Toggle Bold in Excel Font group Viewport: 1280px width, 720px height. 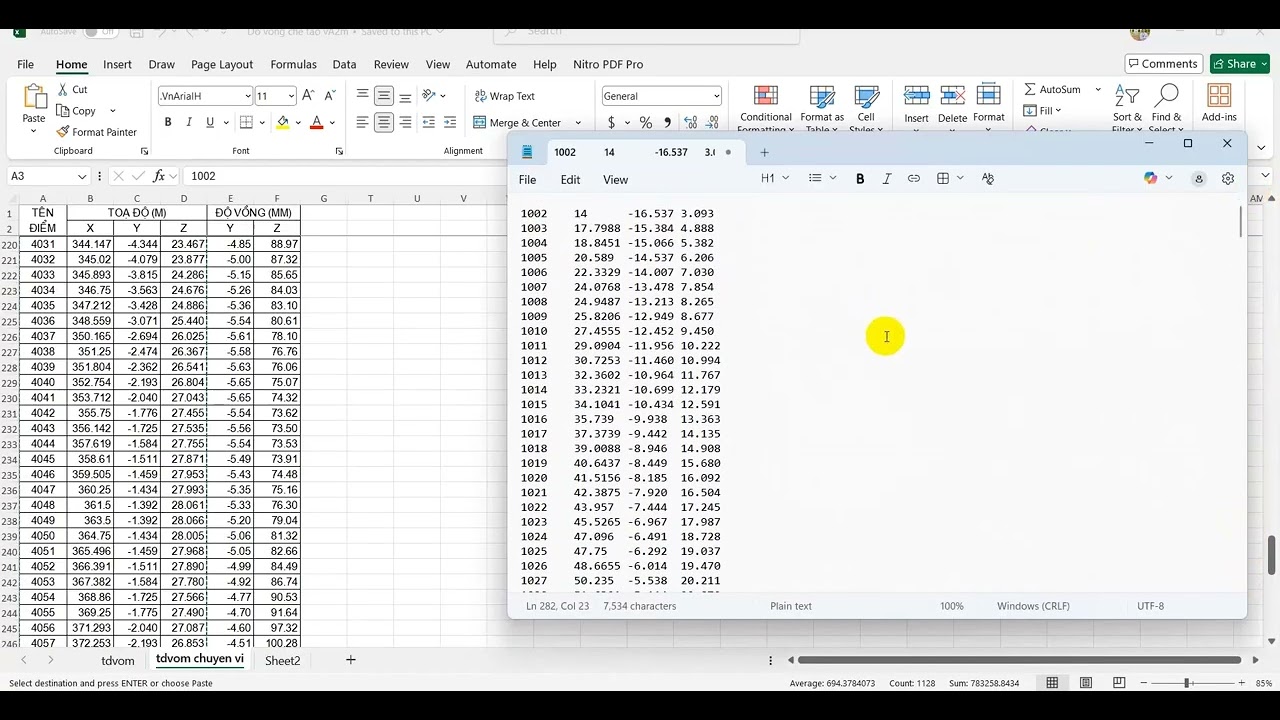[x=168, y=123]
